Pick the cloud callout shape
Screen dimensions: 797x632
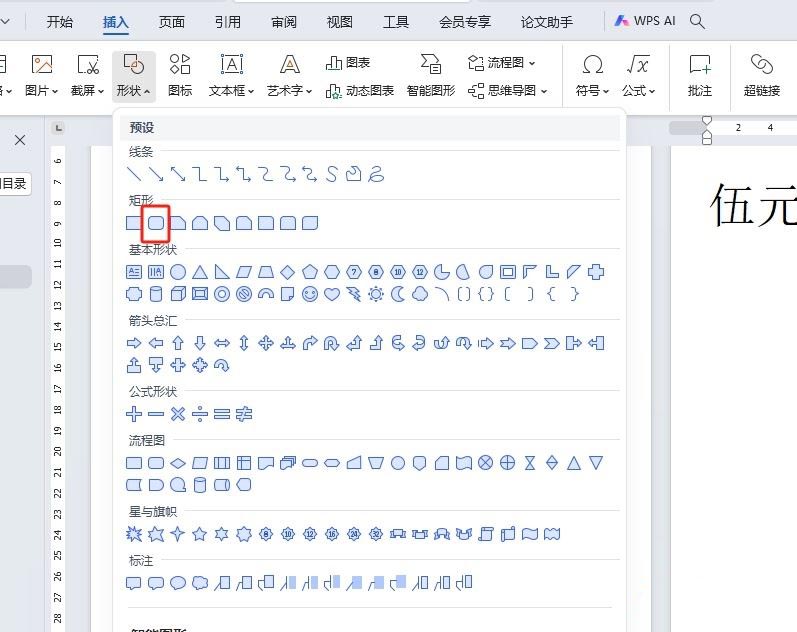[200, 583]
